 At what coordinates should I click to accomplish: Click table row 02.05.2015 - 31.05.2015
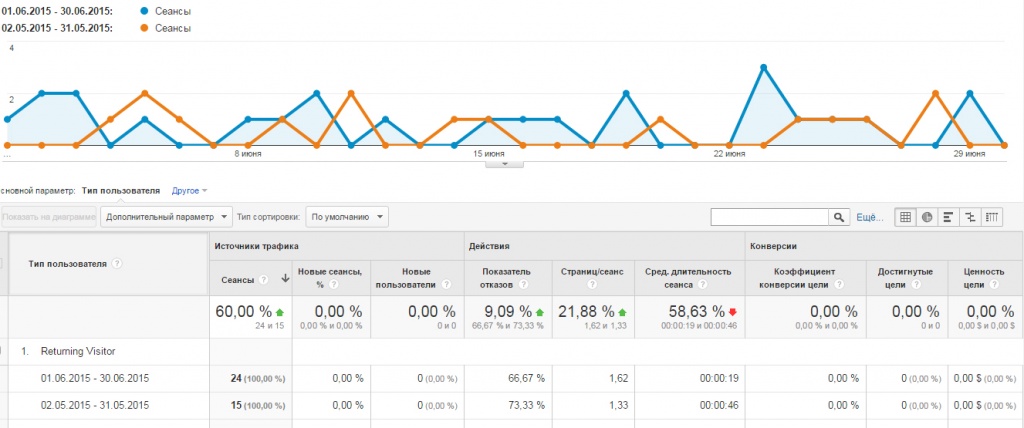(x=512, y=405)
